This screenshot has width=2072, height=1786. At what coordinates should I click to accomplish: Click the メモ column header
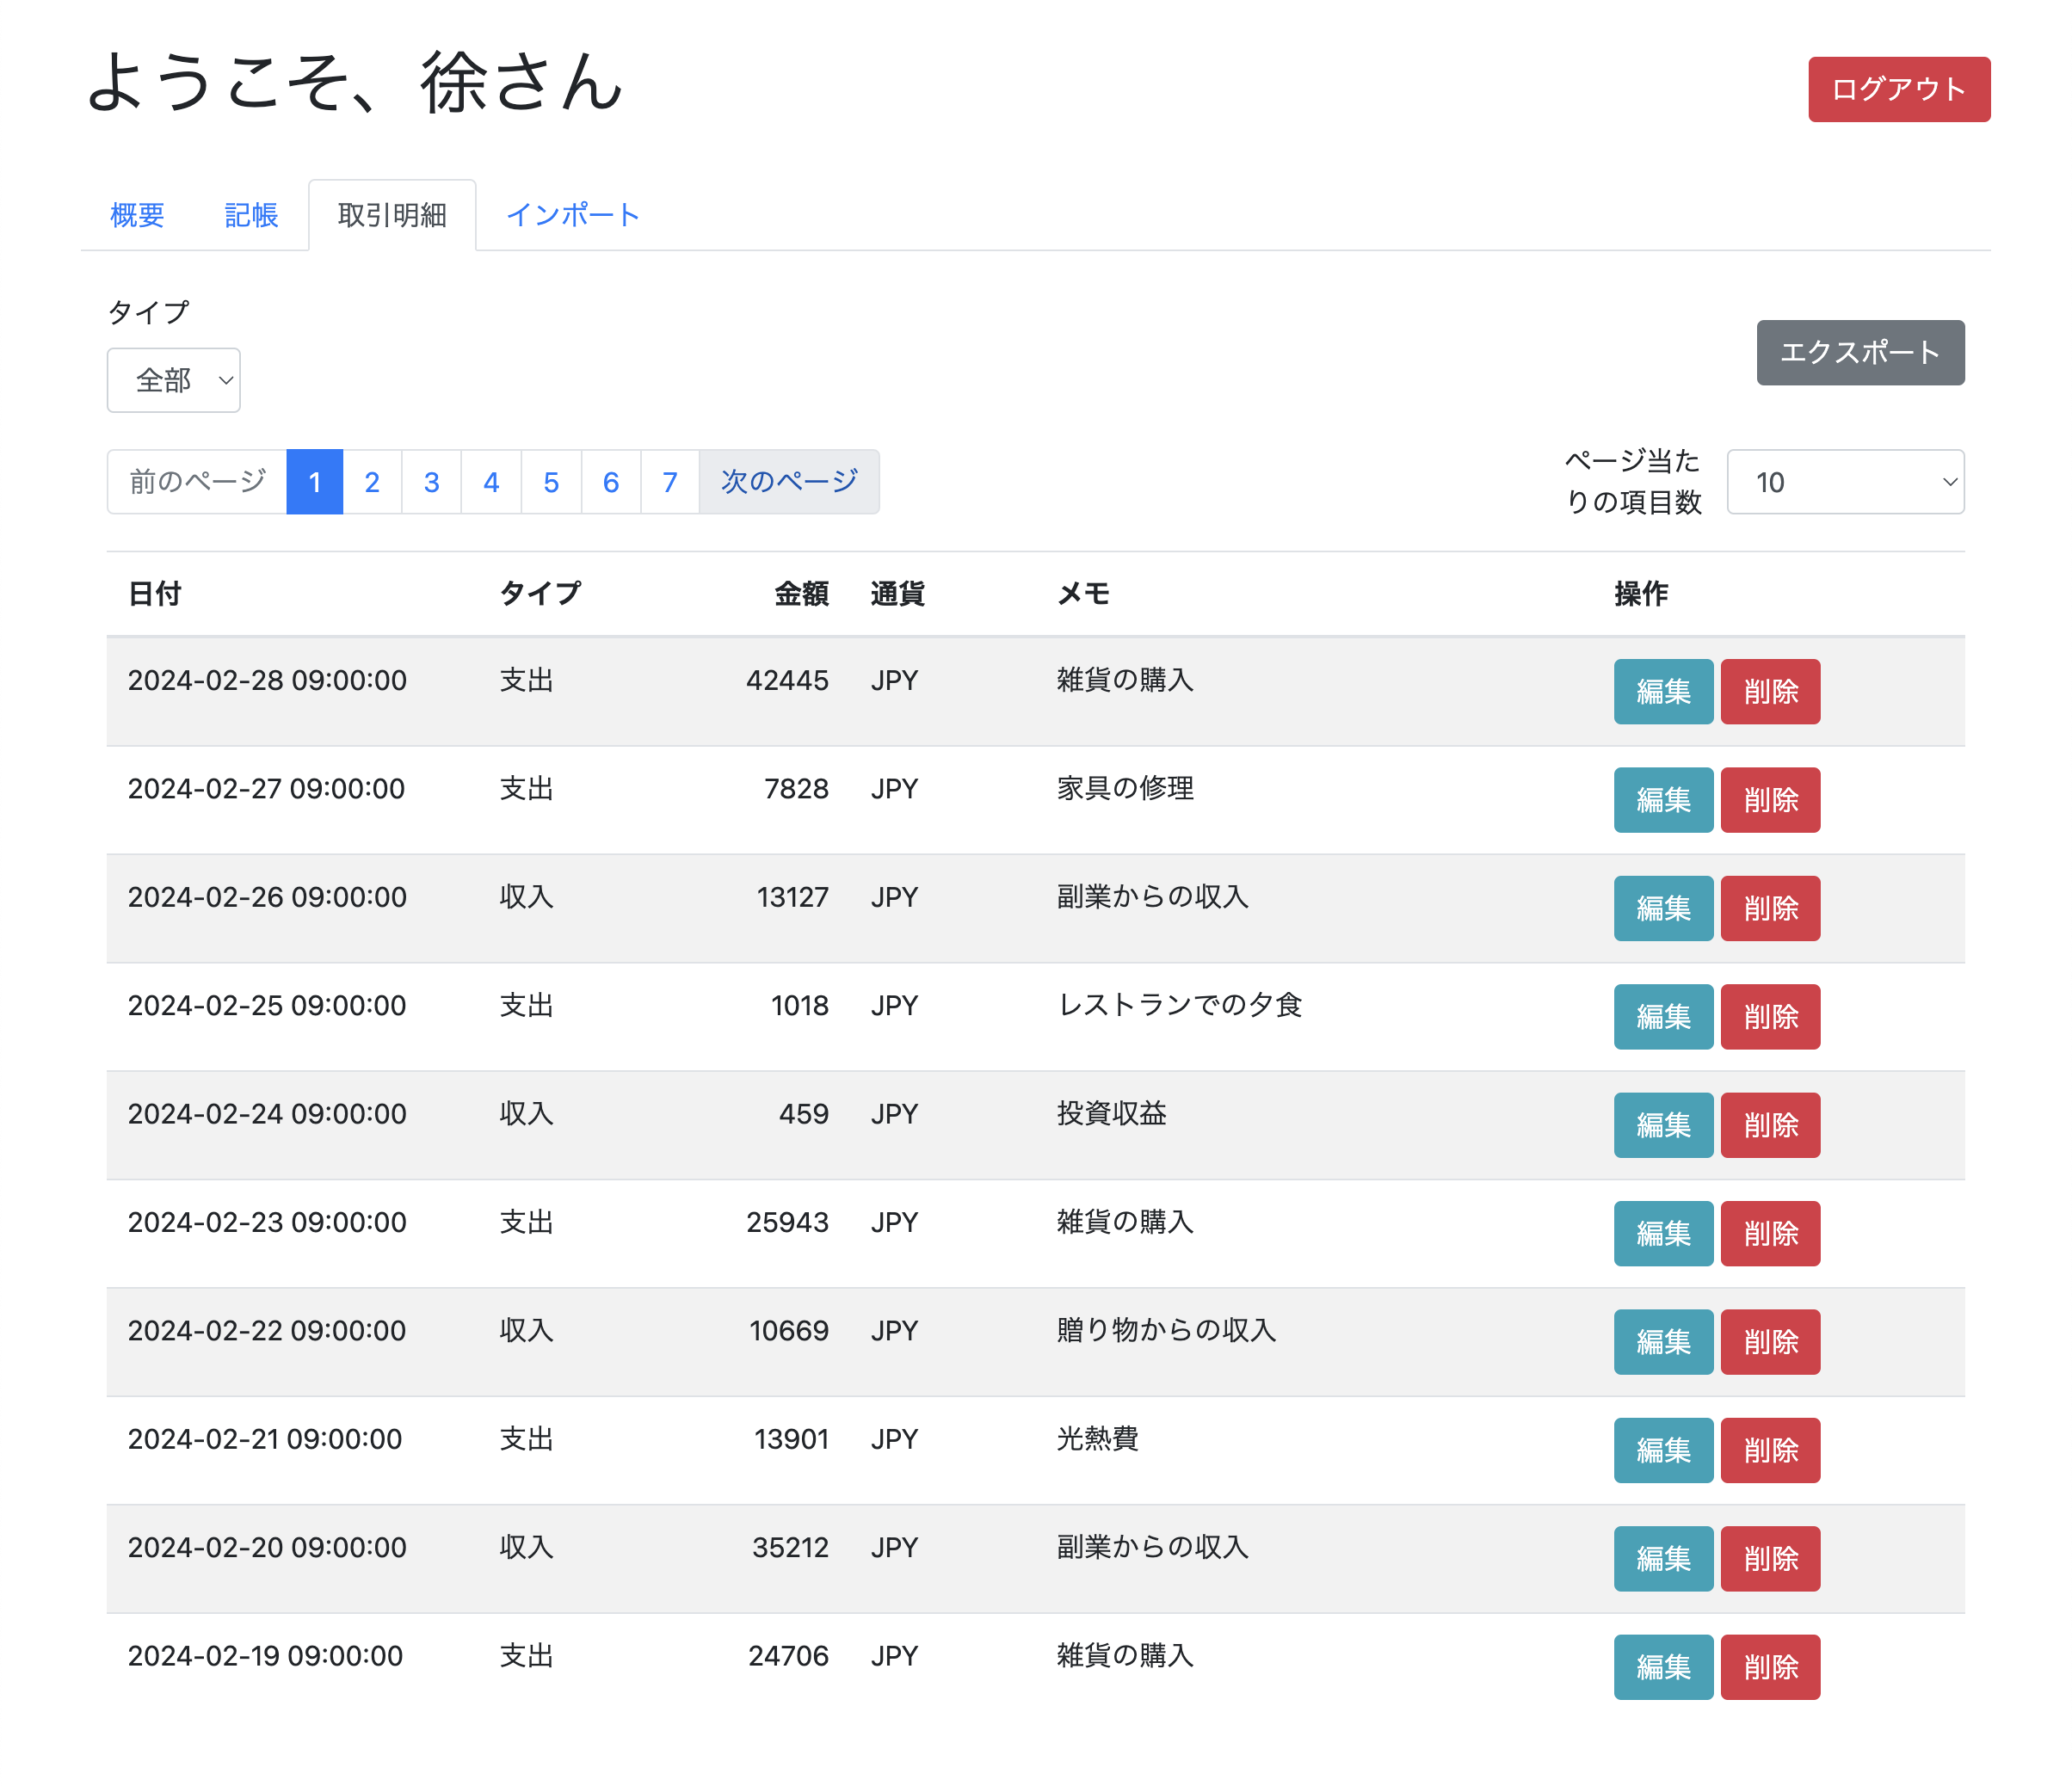[x=1083, y=594]
